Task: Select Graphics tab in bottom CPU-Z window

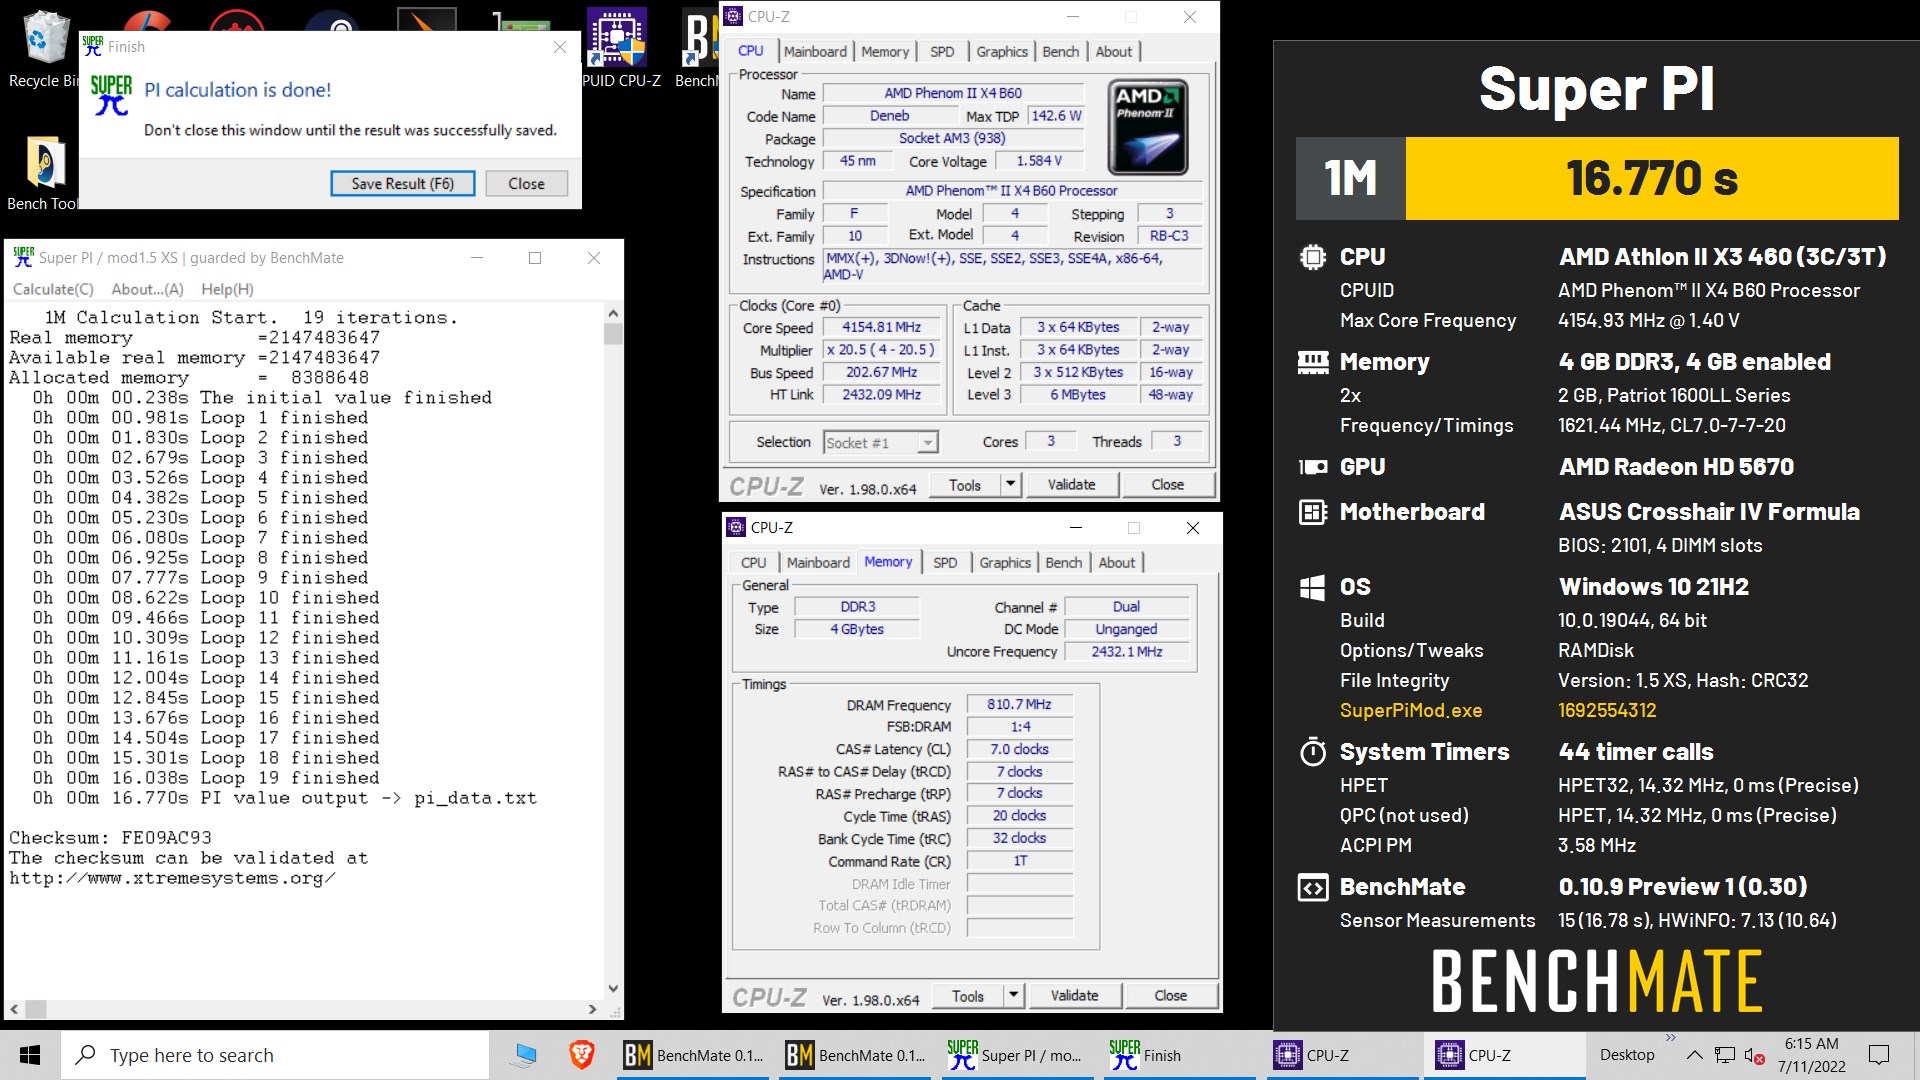Action: (x=1005, y=562)
